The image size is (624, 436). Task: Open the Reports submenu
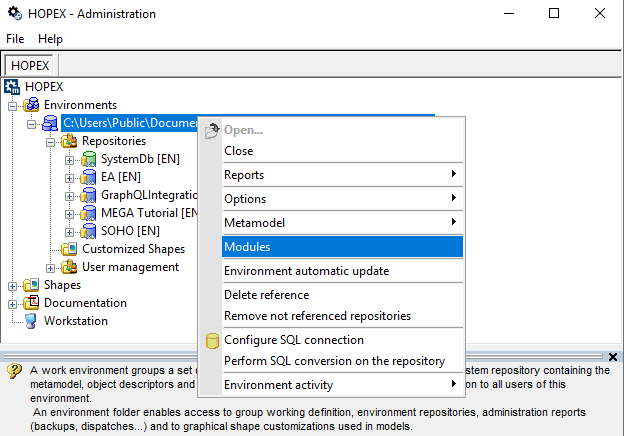(342, 175)
